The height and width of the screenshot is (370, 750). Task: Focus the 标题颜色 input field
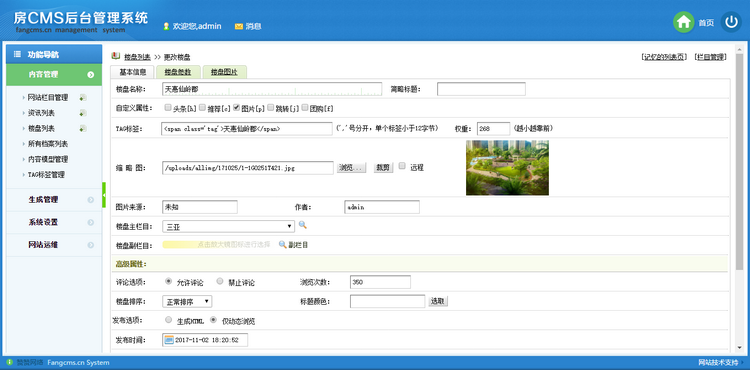pos(387,302)
